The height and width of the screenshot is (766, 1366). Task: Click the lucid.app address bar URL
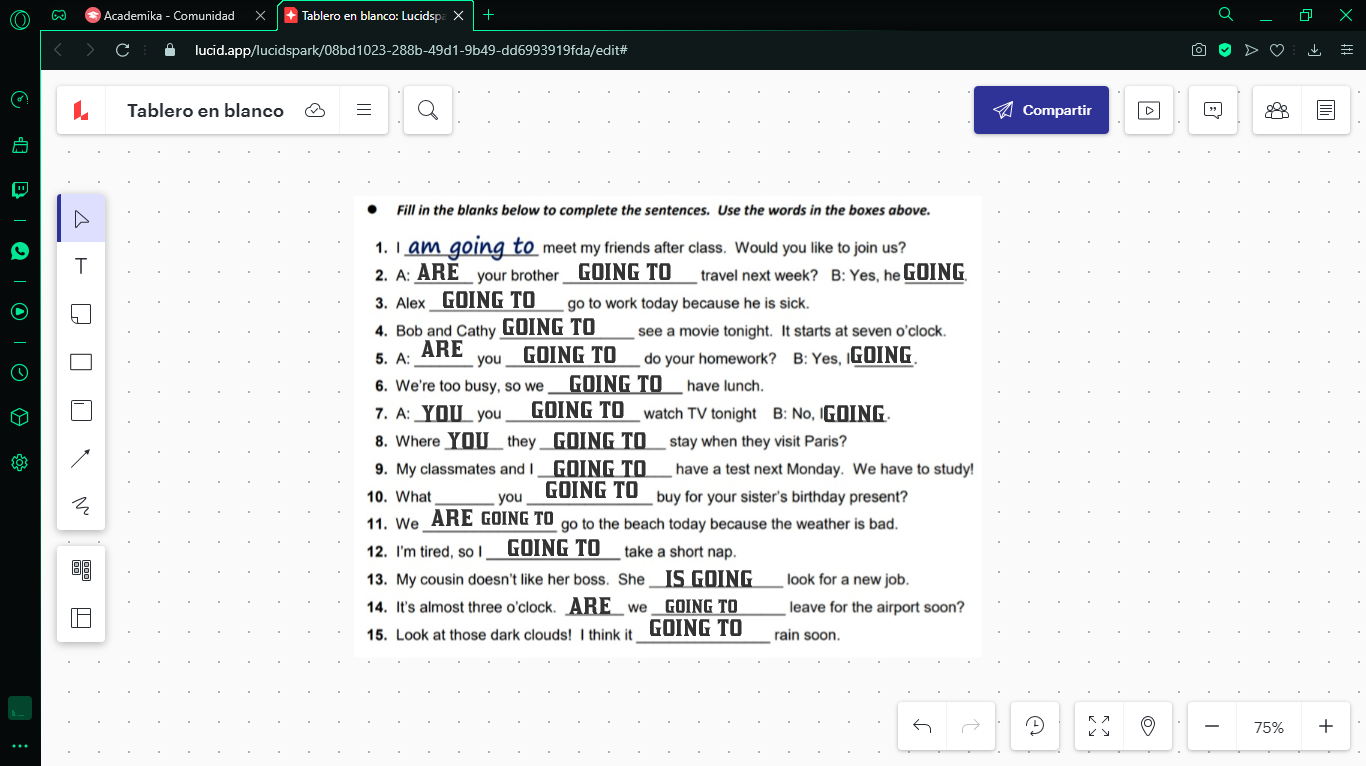pos(411,50)
